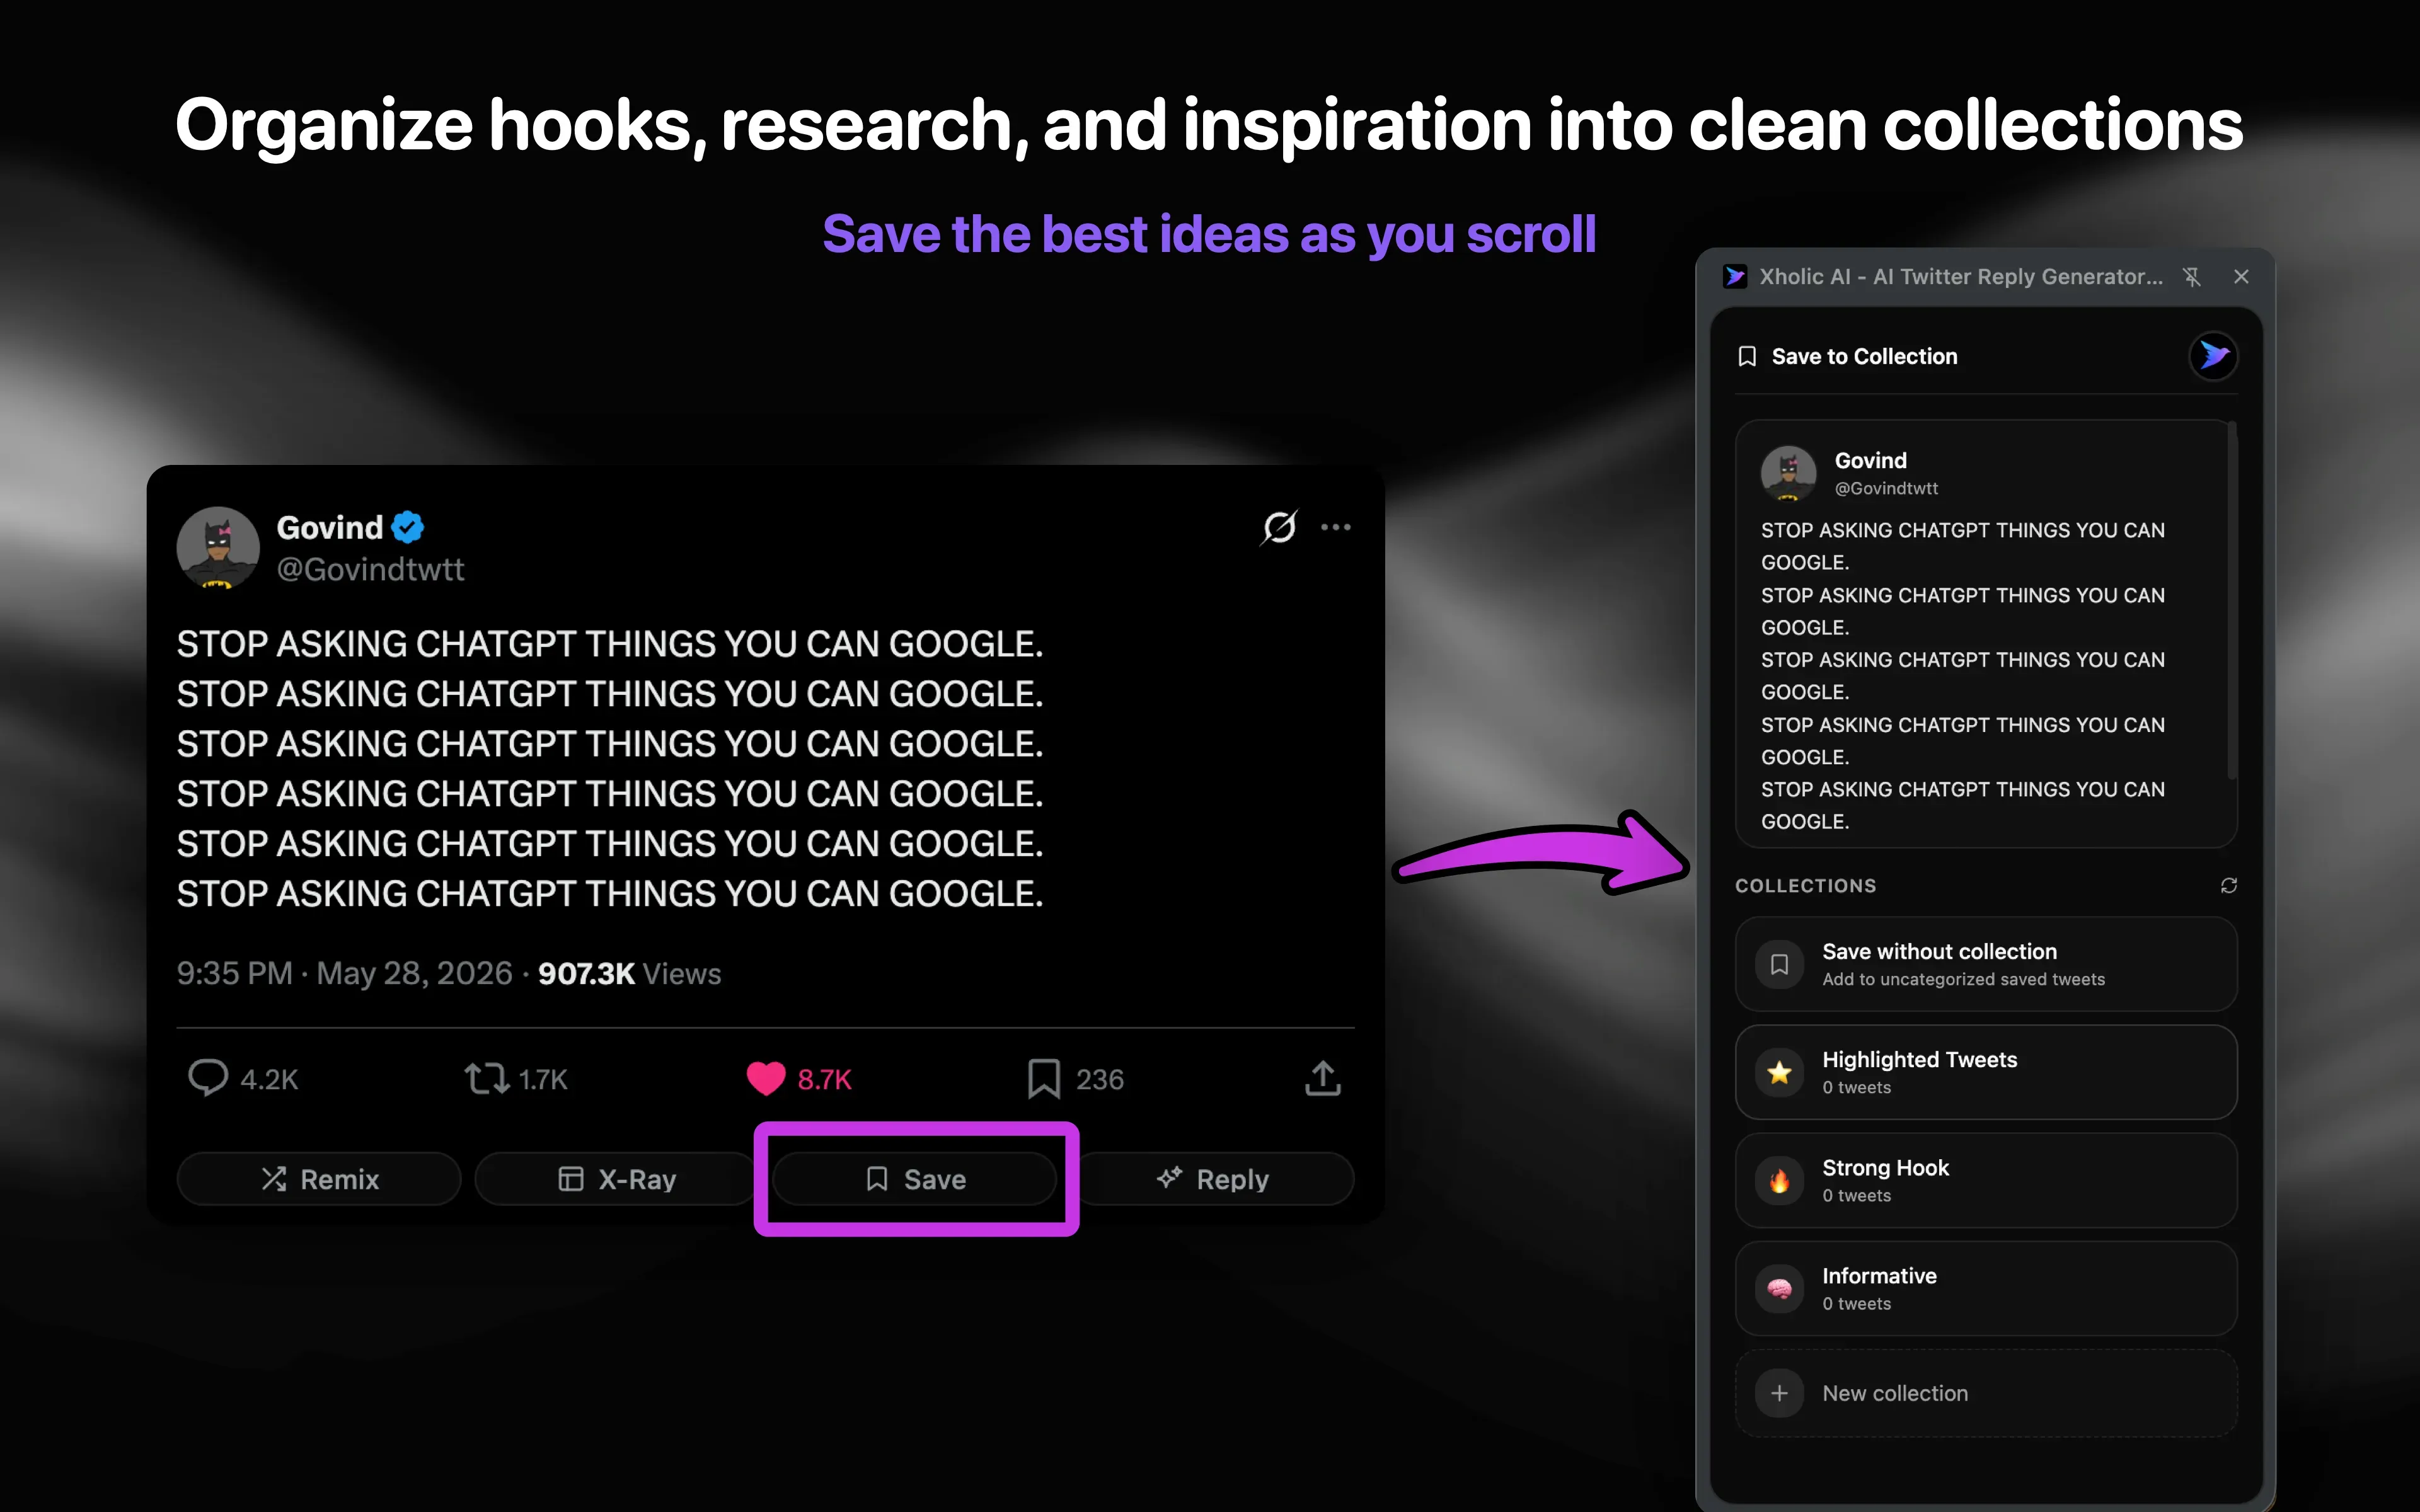Click Govind's avatar on the tweet card
This screenshot has width=2420, height=1512.
218,547
